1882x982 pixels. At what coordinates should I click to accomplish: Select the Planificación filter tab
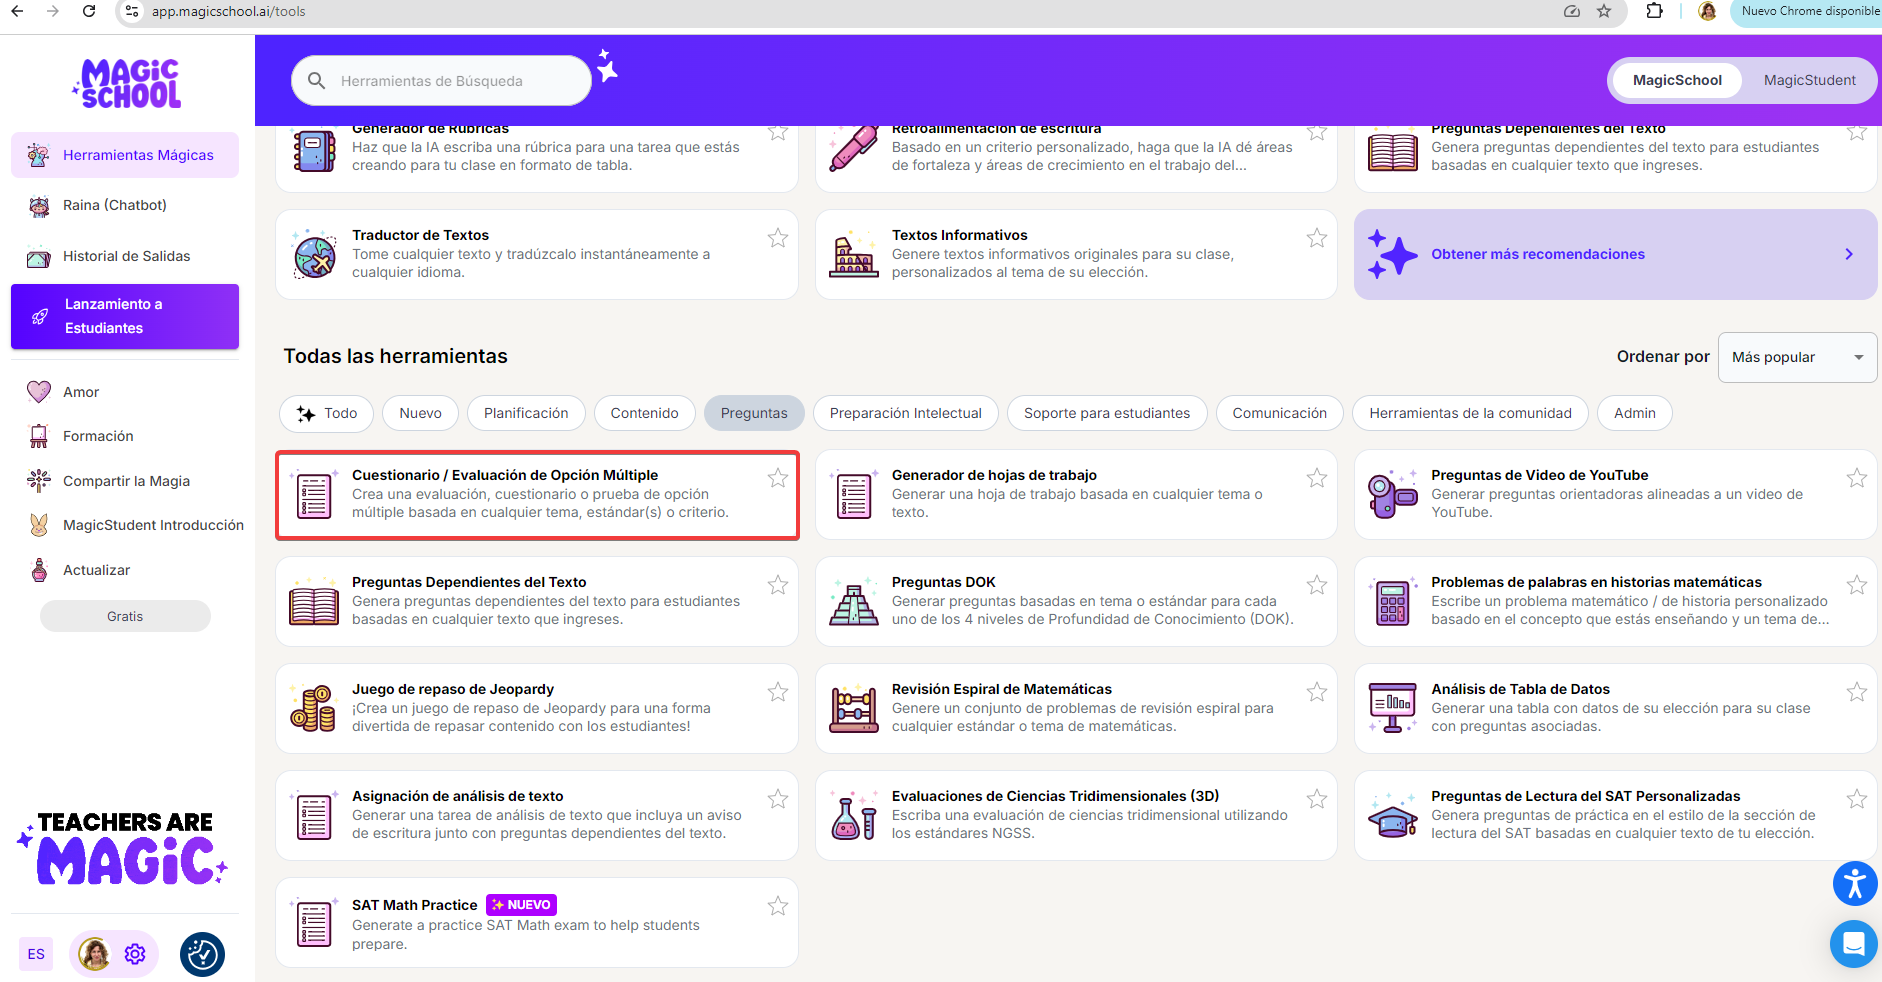click(525, 413)
